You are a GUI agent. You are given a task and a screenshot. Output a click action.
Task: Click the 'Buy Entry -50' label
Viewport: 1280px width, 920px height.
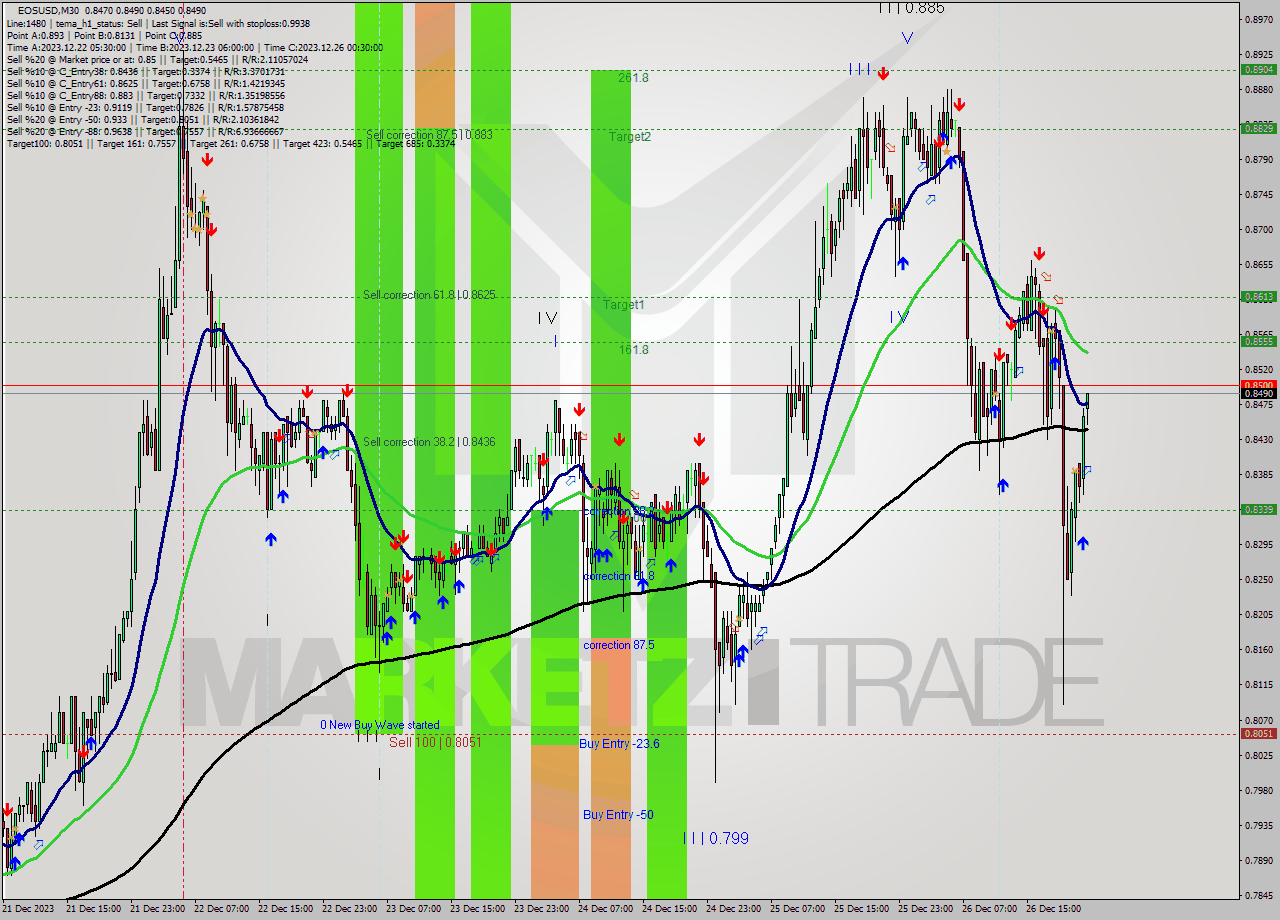(618, 815)
